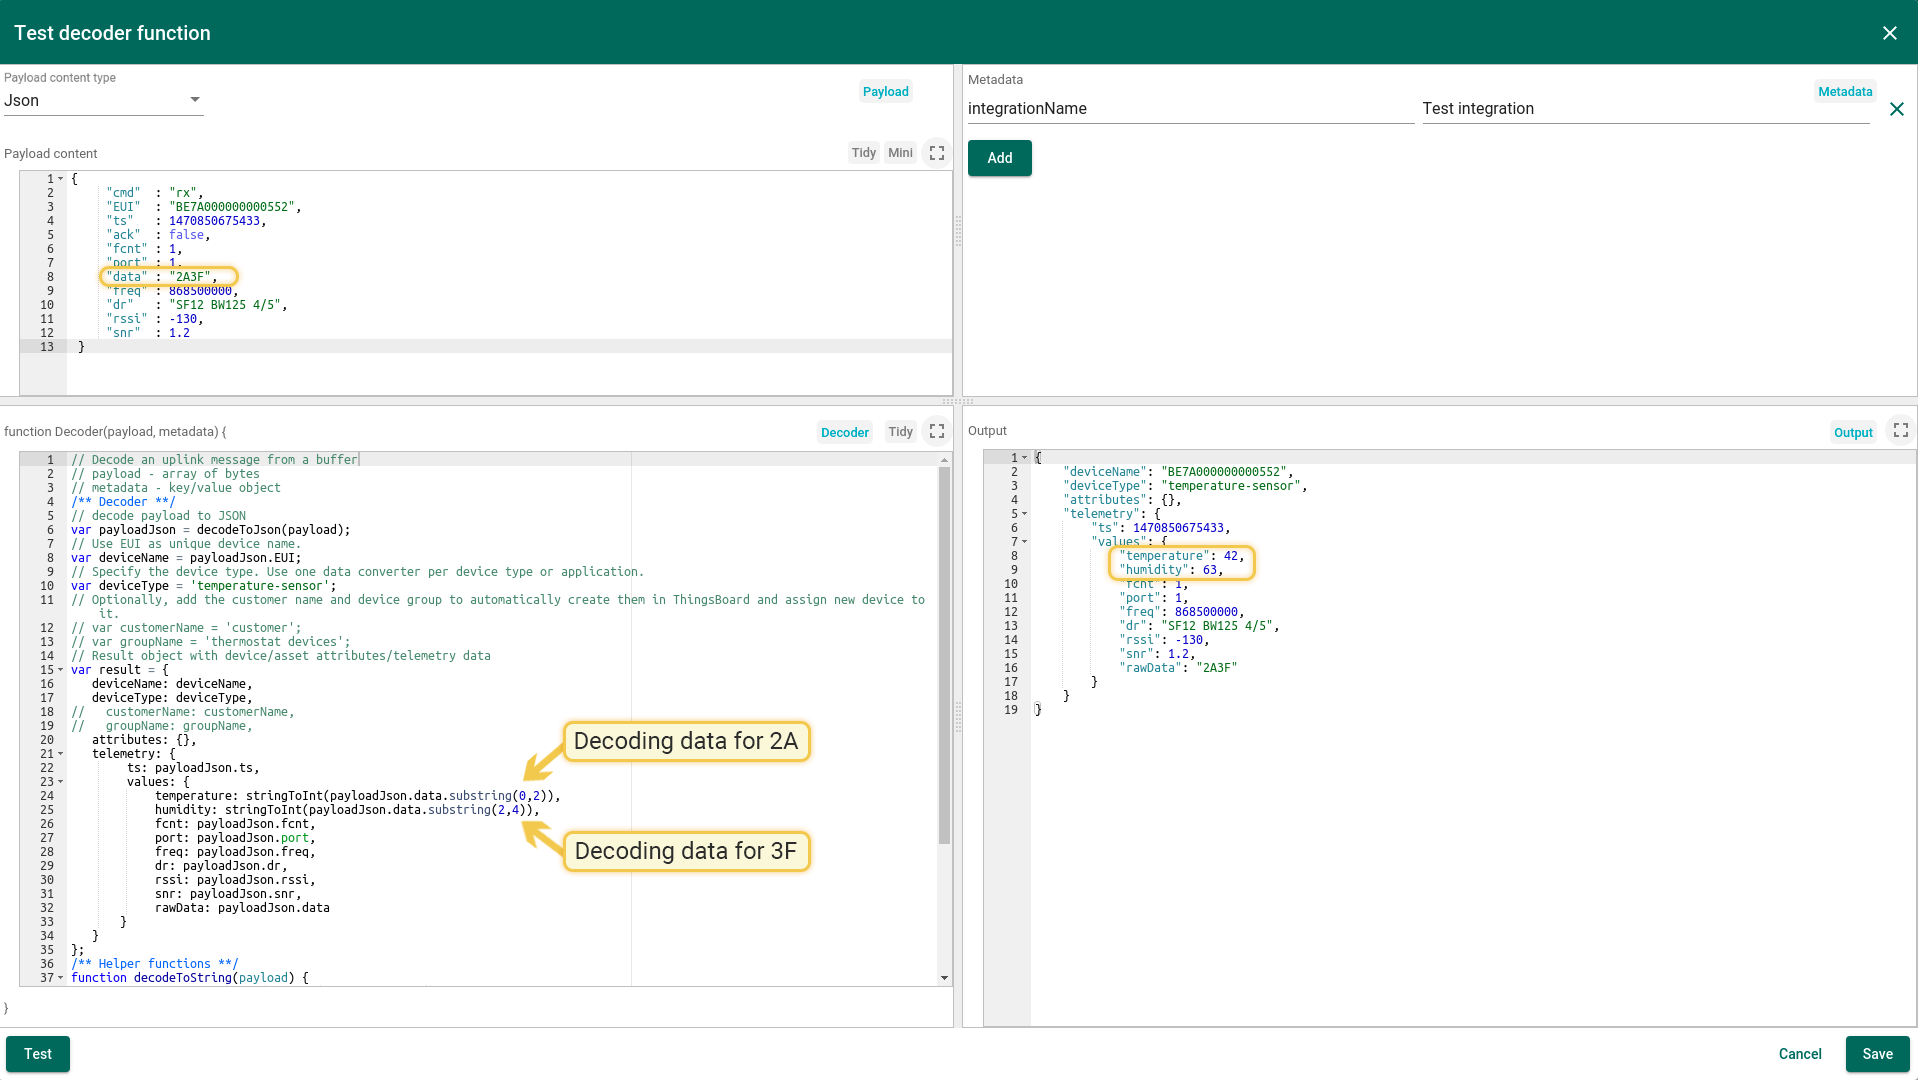Image resolution: width=1918 pixels, height=1080 pixels.
Task: Edit the Test integration metadata value field
Action: [x=1644, y=109]
